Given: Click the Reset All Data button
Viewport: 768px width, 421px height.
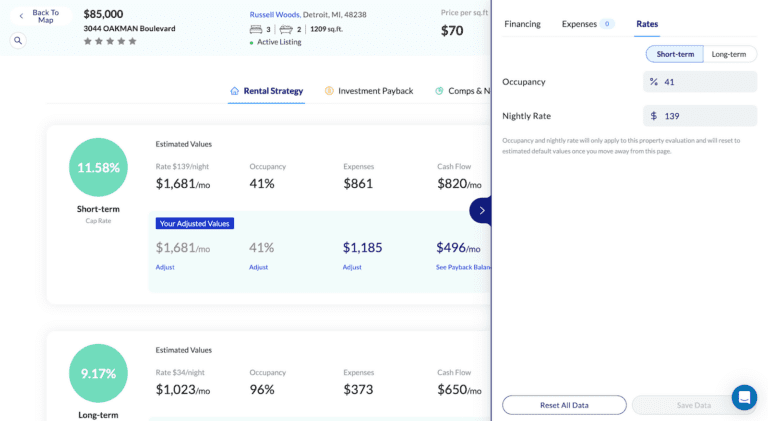Looking at the screenshot, I should click(564, 405).
